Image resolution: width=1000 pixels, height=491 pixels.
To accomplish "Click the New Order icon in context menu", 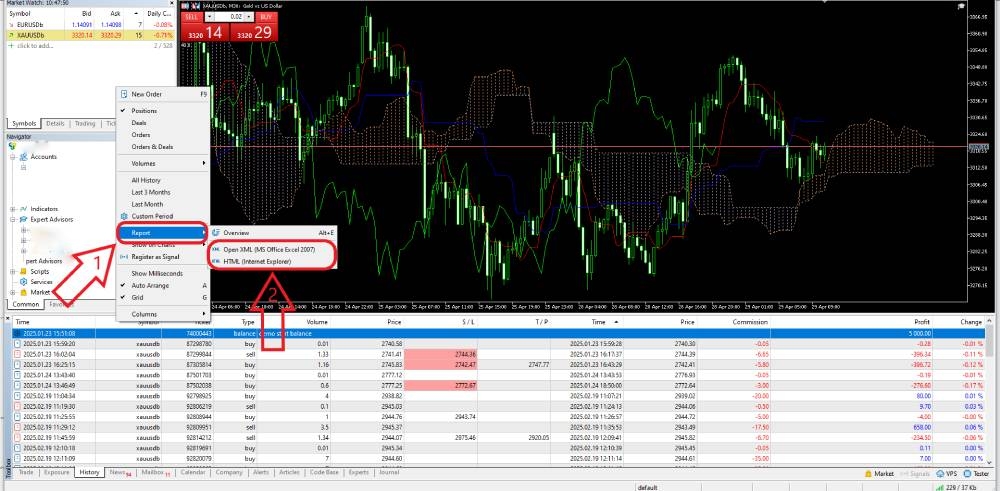I will point(124,94).
